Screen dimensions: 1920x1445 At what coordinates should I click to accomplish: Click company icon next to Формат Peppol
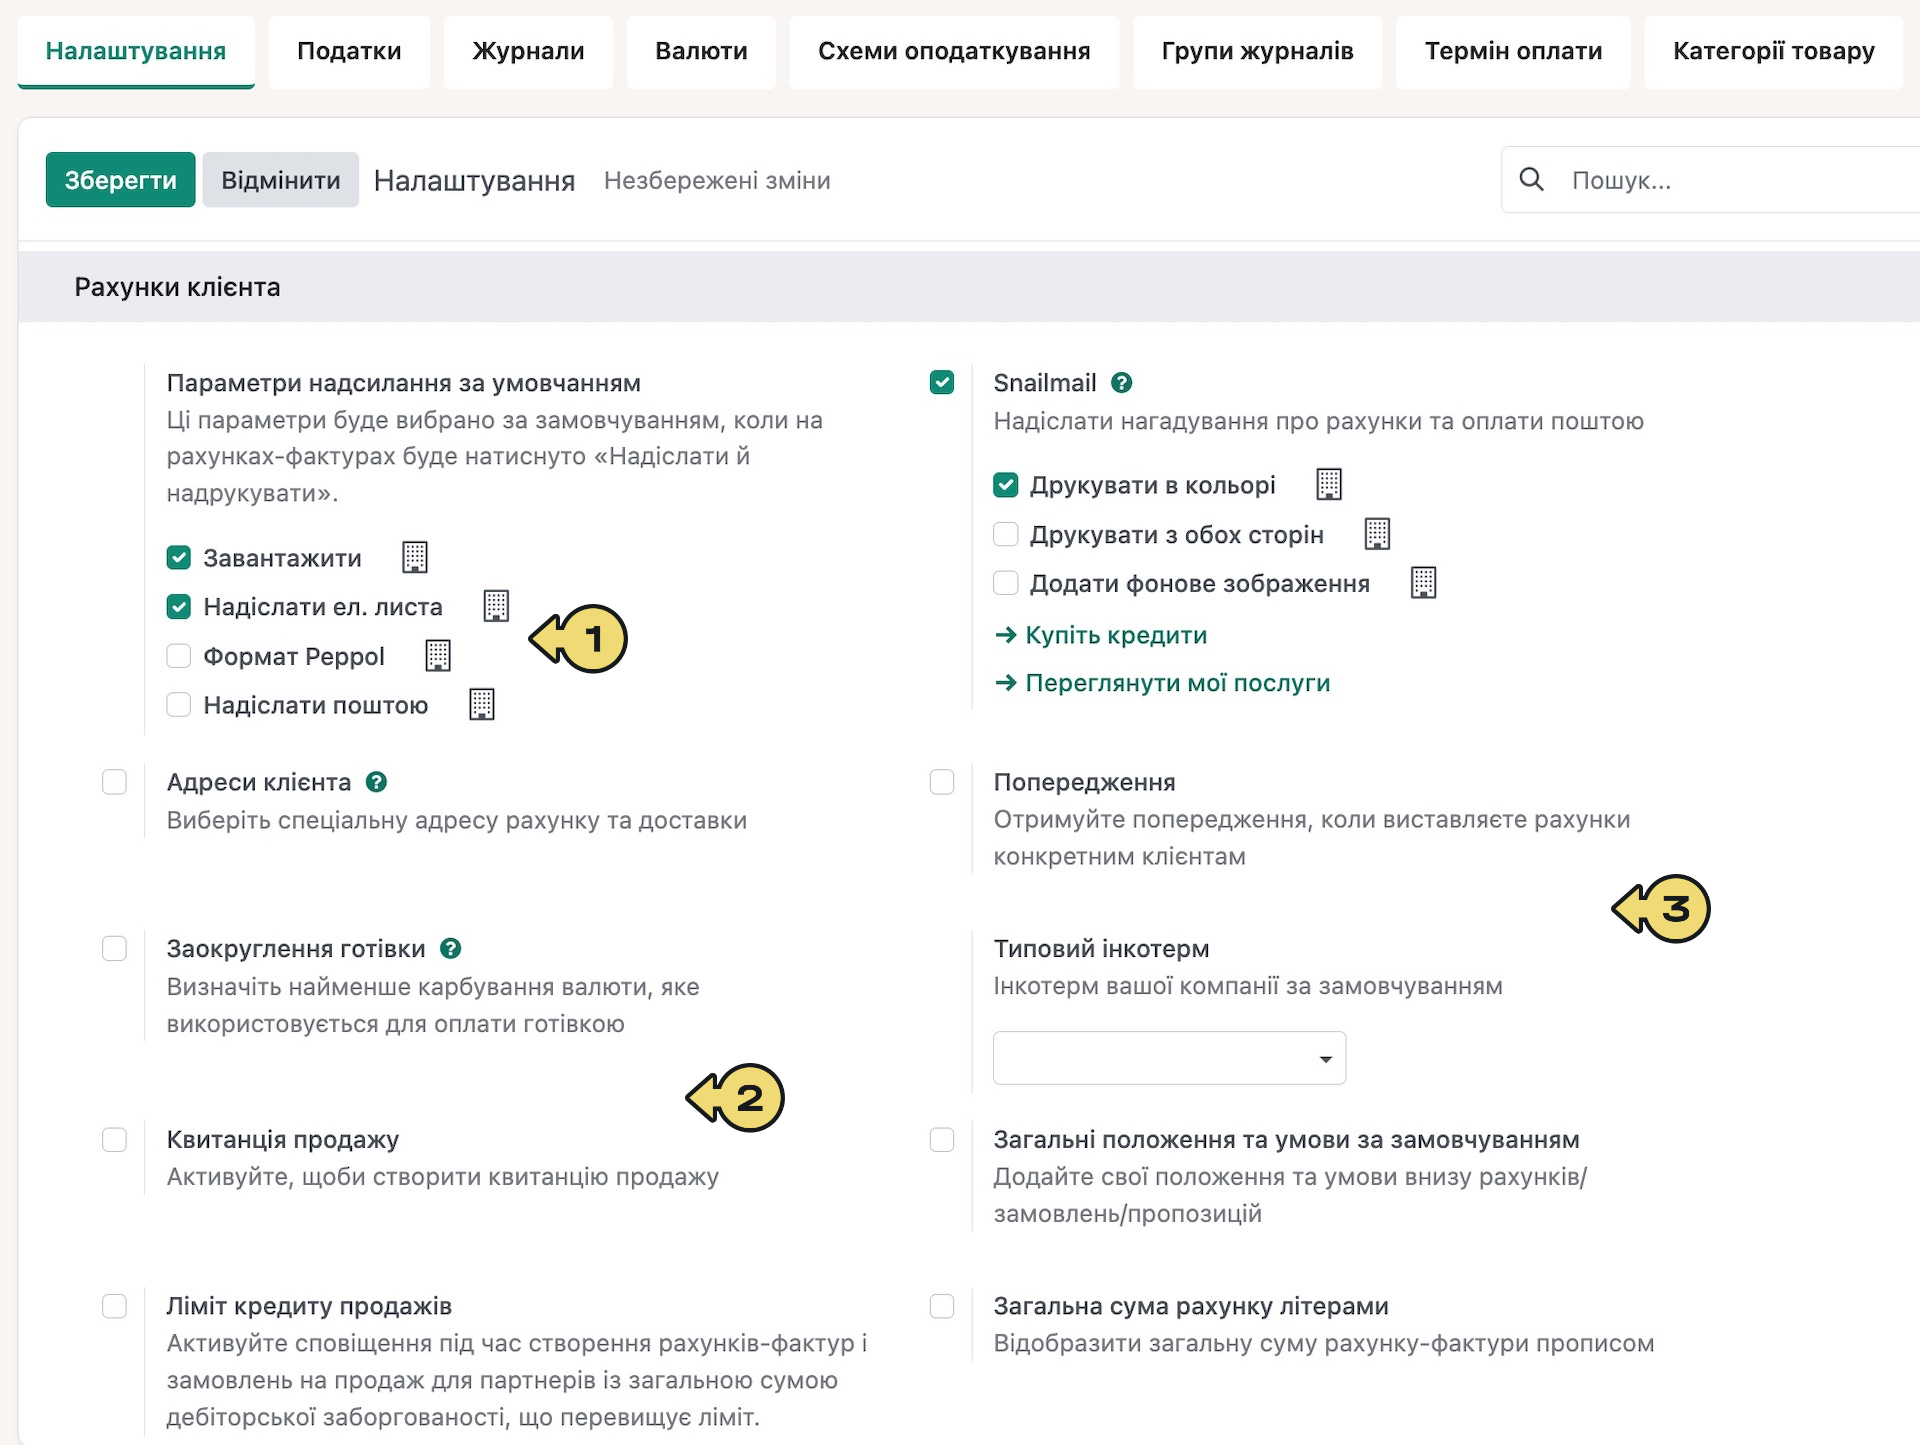pos(438,655)
